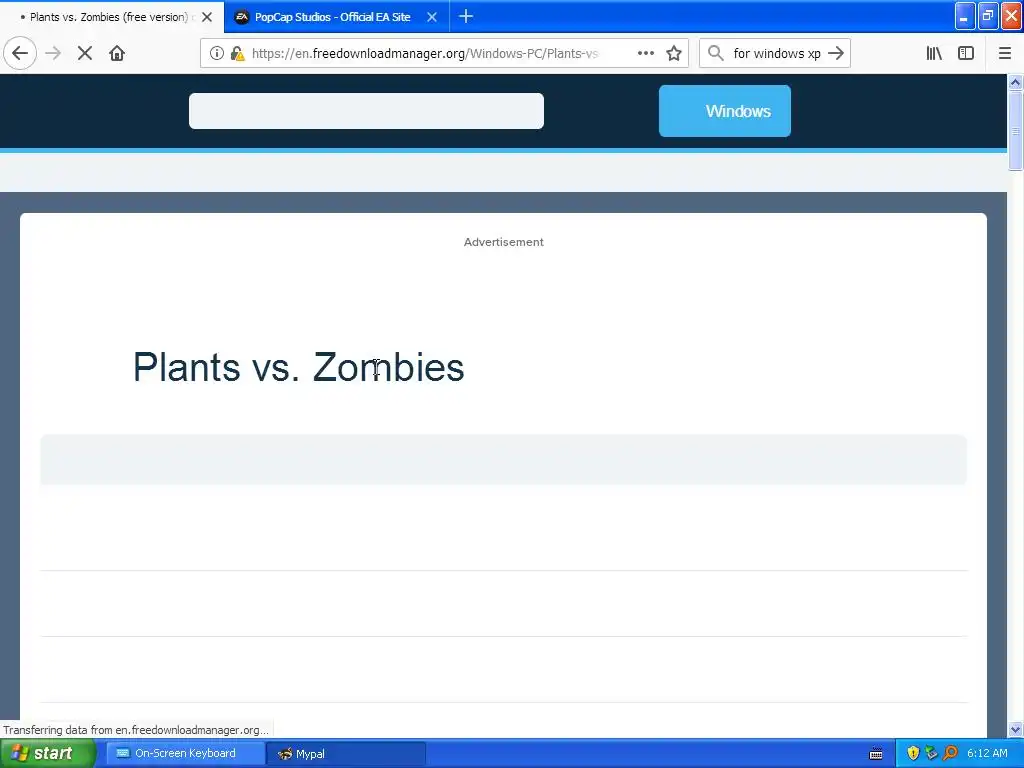
Task: Open the browser home page
Action: tap(117, 53)
